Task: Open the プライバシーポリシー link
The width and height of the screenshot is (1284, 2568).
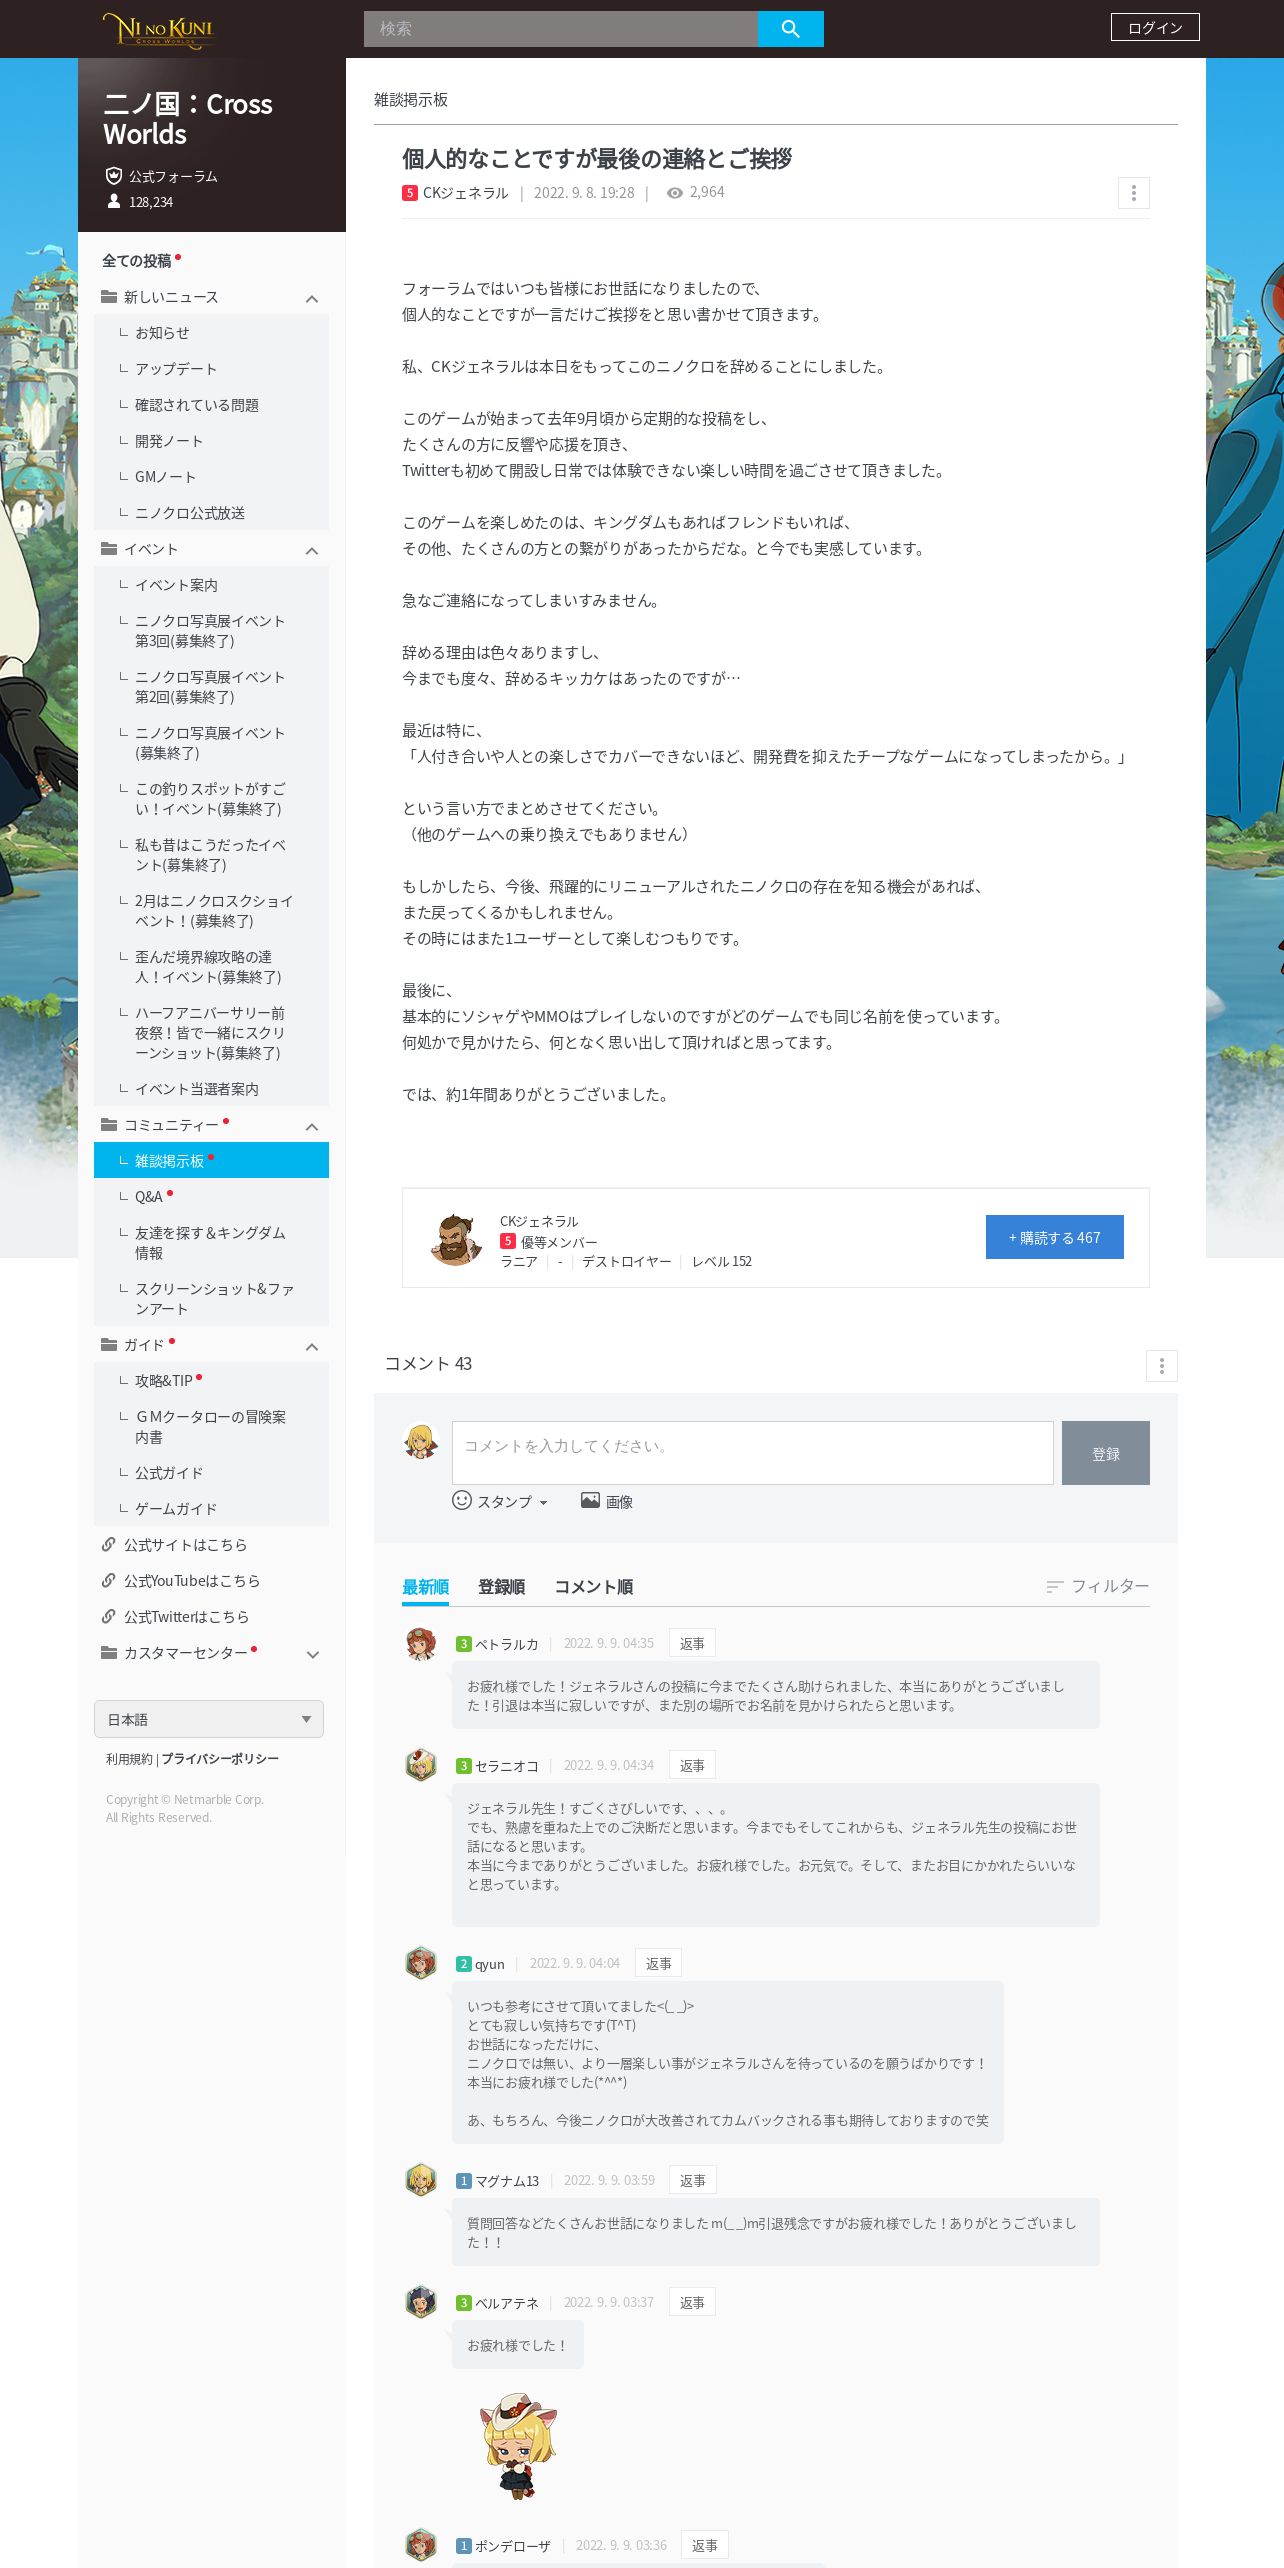Action: click(x=220, y=1759)
